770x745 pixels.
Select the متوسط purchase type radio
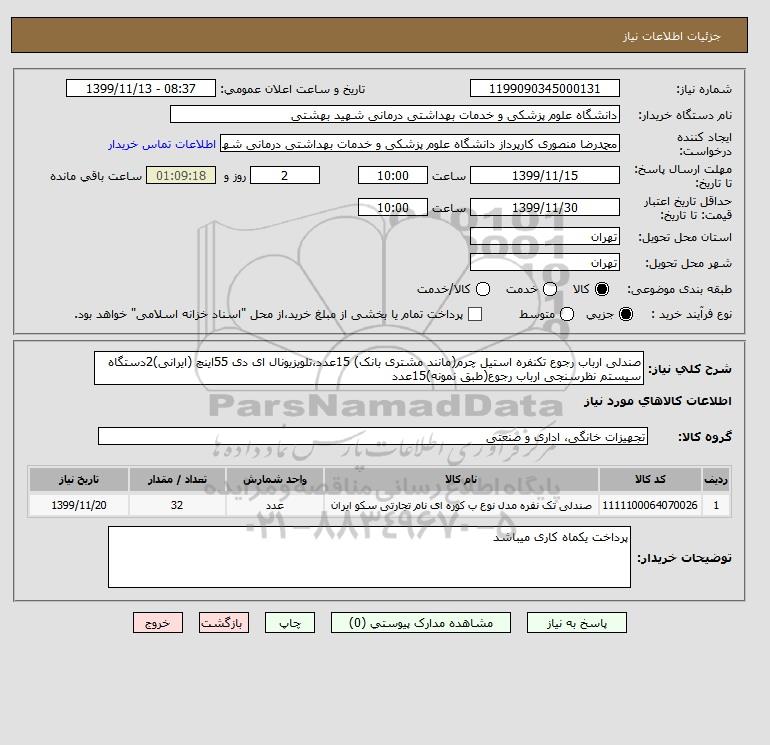(567, 314)
